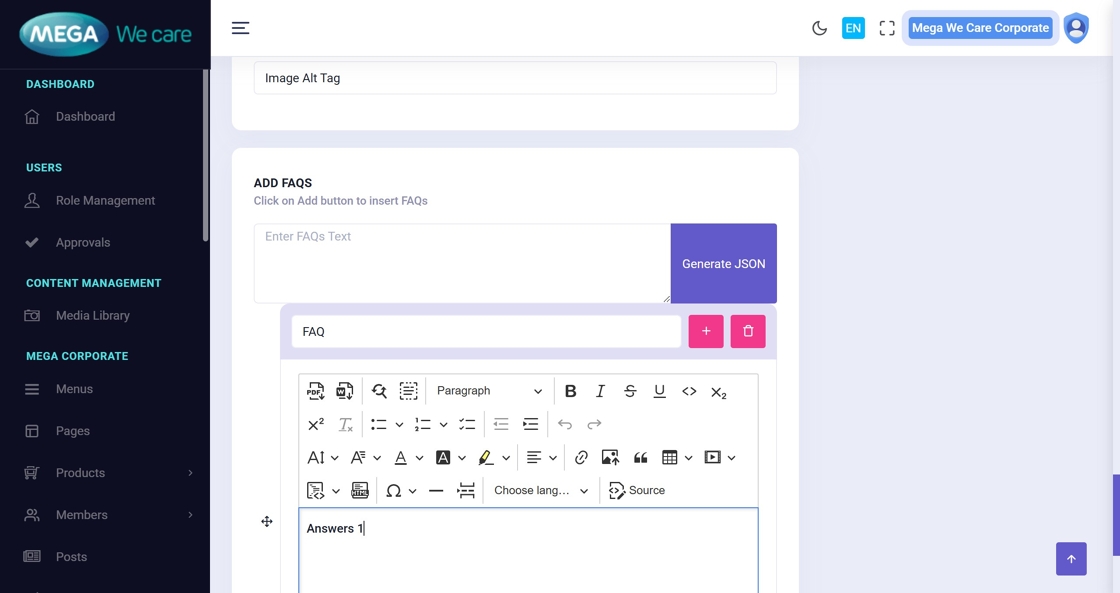1120x593 pixels.
Task: Open the Choose language dropdown
Action: [541, 490]
